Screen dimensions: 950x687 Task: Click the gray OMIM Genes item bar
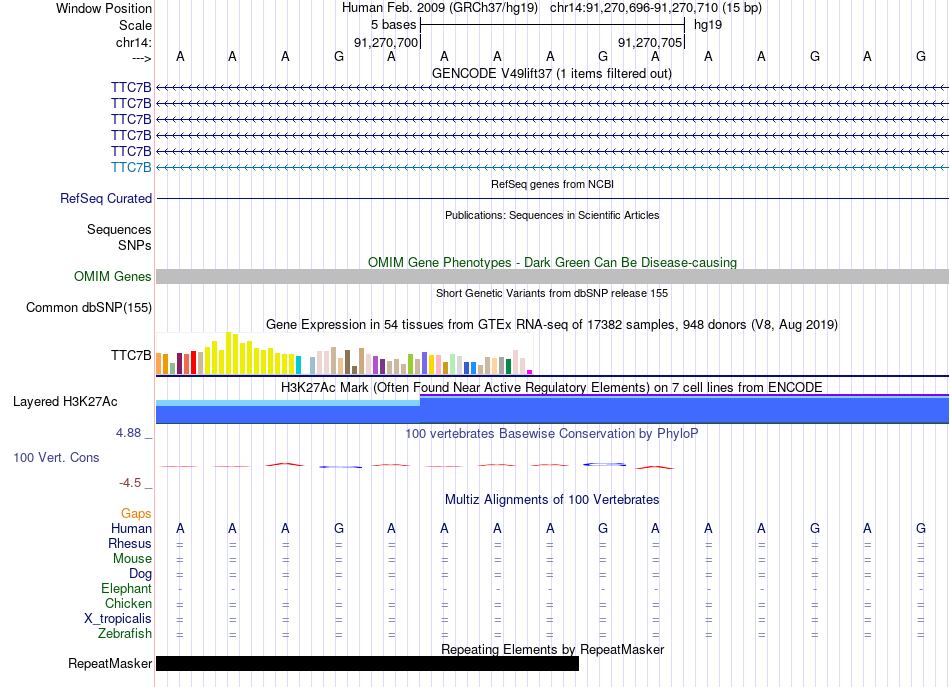click(x=552, y=276)
